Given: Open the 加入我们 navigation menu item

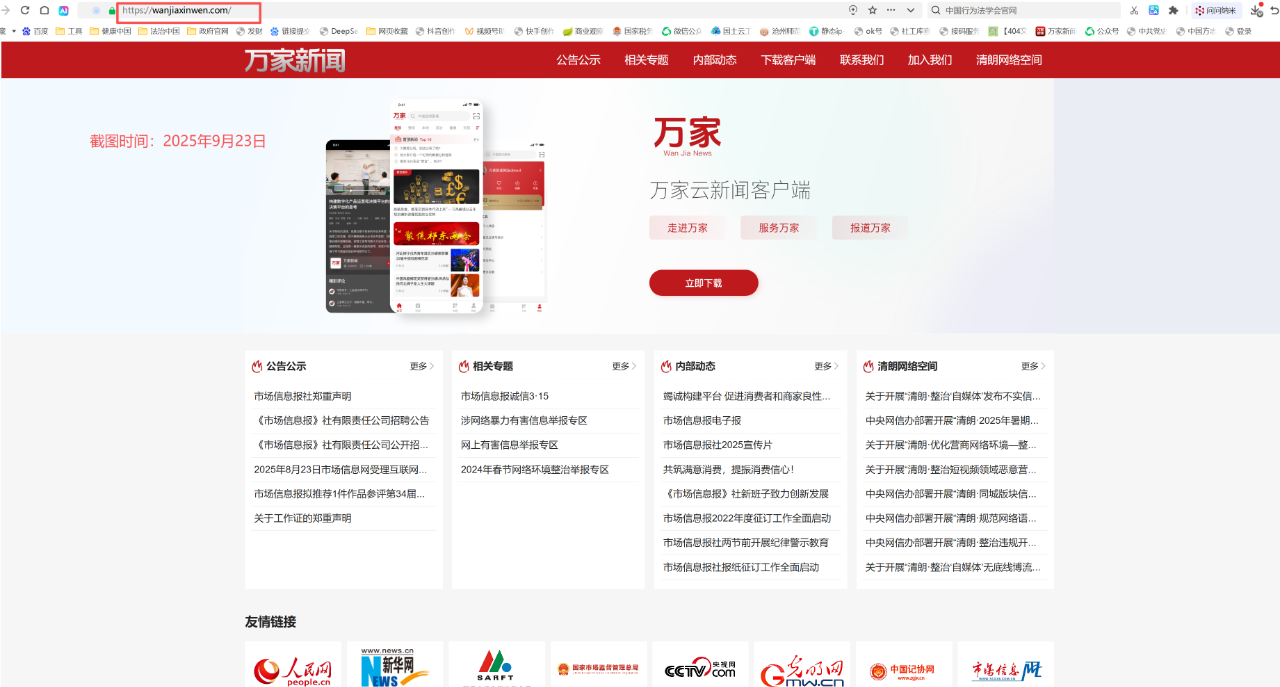Looking at the screenshot, I should point(930,60).
